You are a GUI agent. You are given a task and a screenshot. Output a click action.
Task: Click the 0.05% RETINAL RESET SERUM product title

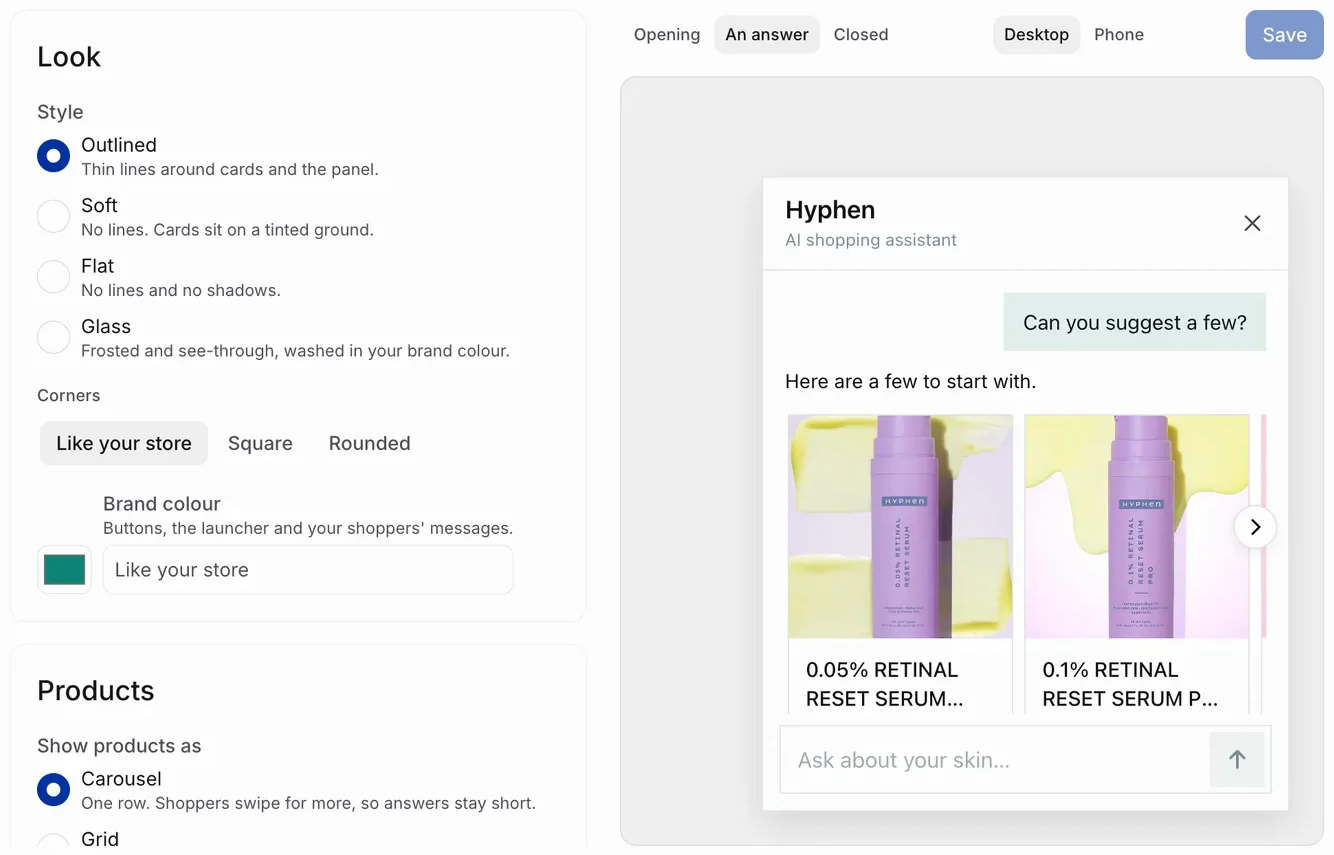885,684
